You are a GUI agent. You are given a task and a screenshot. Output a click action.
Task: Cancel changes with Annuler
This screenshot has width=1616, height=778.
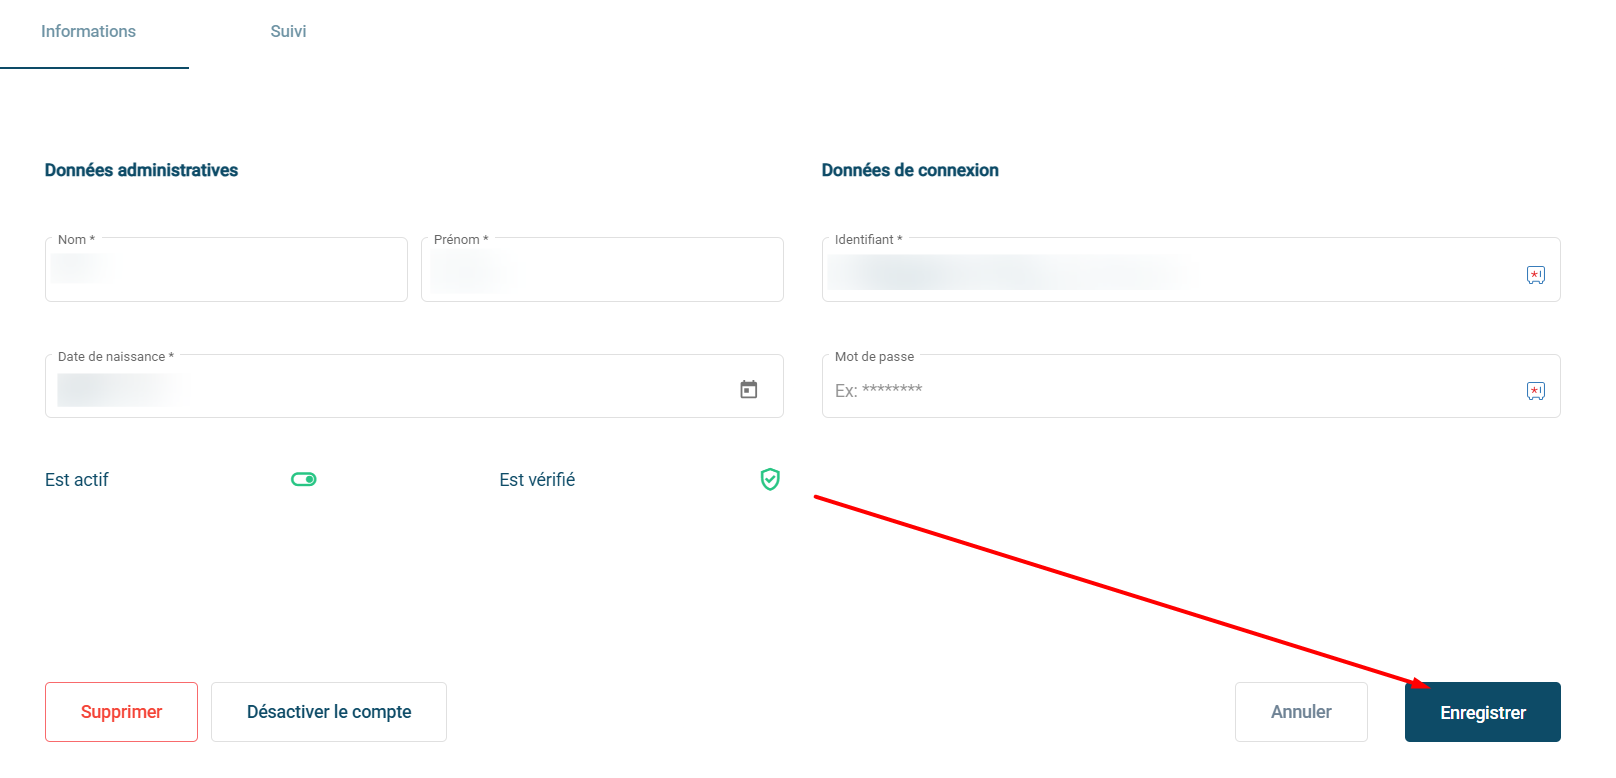[1300, 712]
